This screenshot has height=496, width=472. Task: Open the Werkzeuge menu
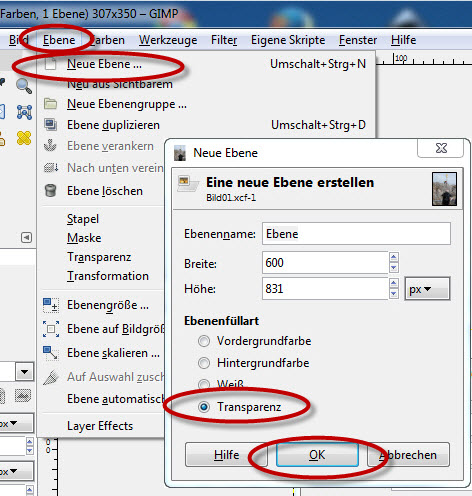pos(168,40)
